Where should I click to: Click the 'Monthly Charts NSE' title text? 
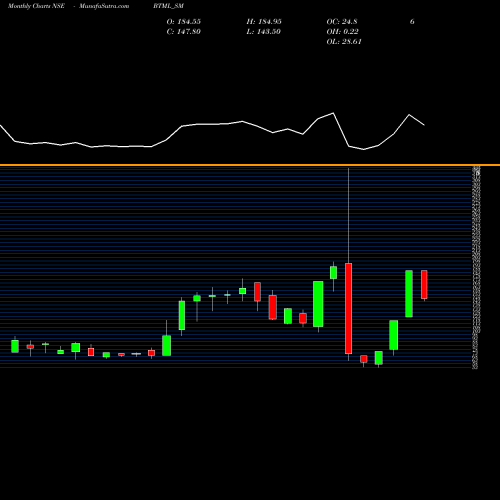click(36, 6)
